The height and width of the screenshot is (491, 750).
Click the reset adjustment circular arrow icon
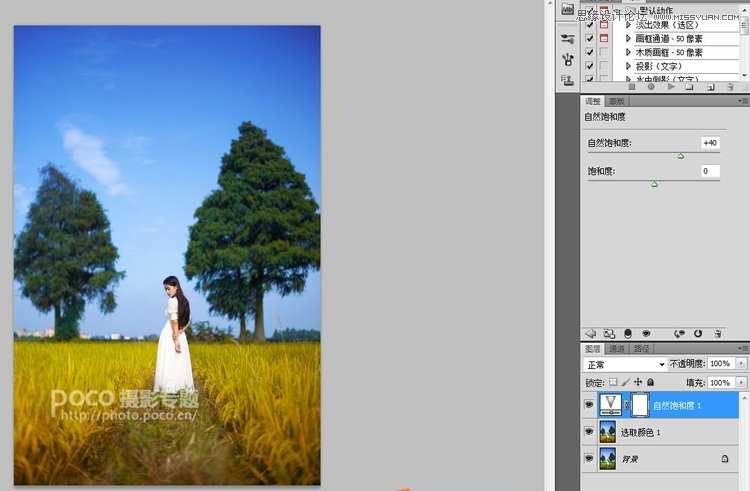pos(697,333)
